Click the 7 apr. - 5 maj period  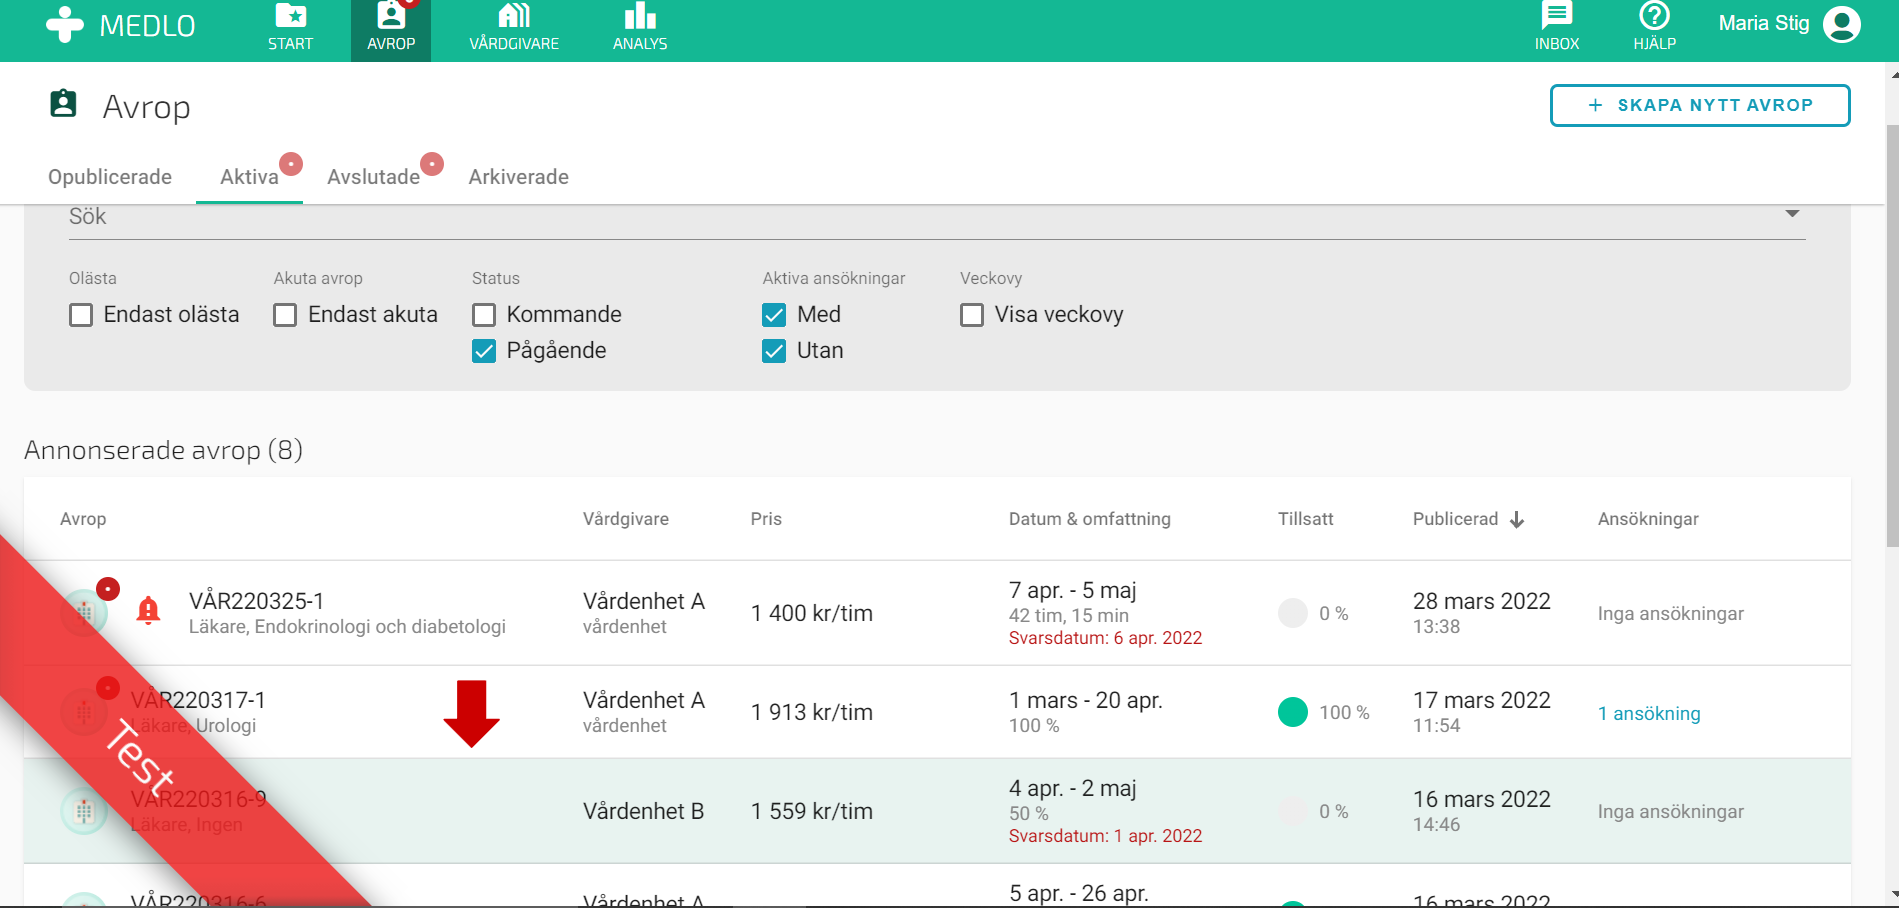[1073, 590]
